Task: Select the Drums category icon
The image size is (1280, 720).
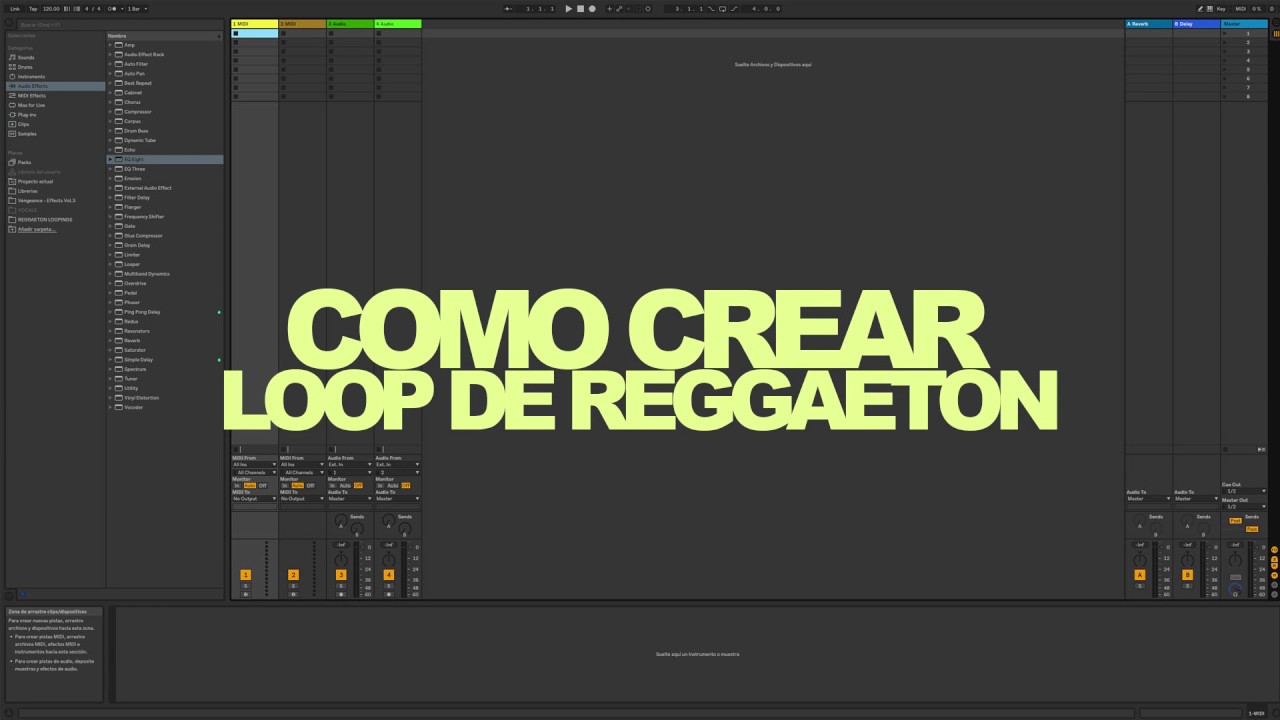Action: [x=11, y=67]
